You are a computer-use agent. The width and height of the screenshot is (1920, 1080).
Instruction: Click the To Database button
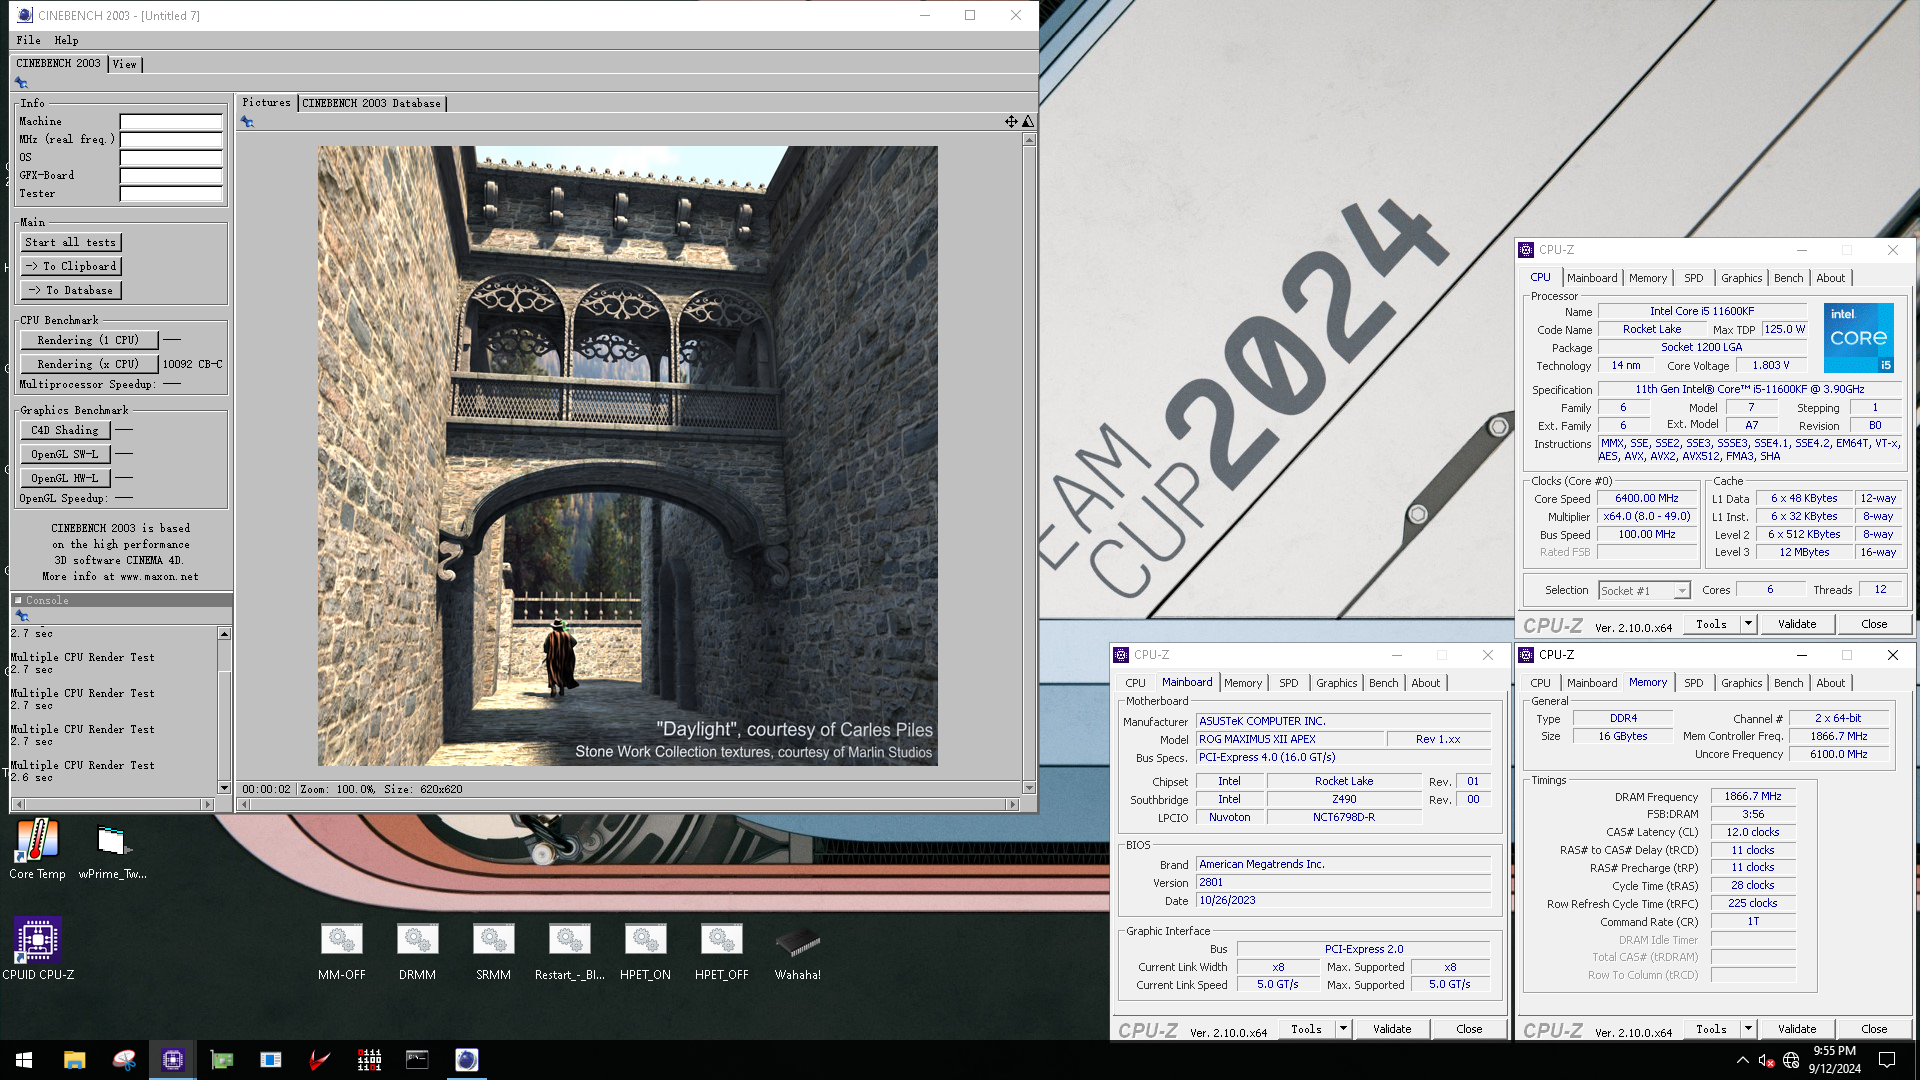[71, 290]
